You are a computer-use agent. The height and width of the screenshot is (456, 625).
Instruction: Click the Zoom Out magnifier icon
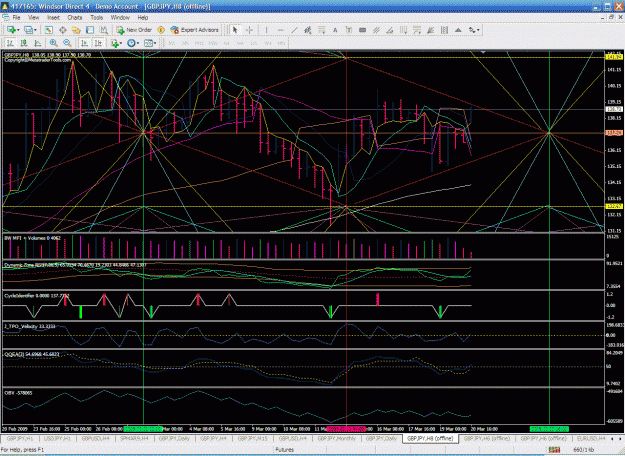[67, 43]
